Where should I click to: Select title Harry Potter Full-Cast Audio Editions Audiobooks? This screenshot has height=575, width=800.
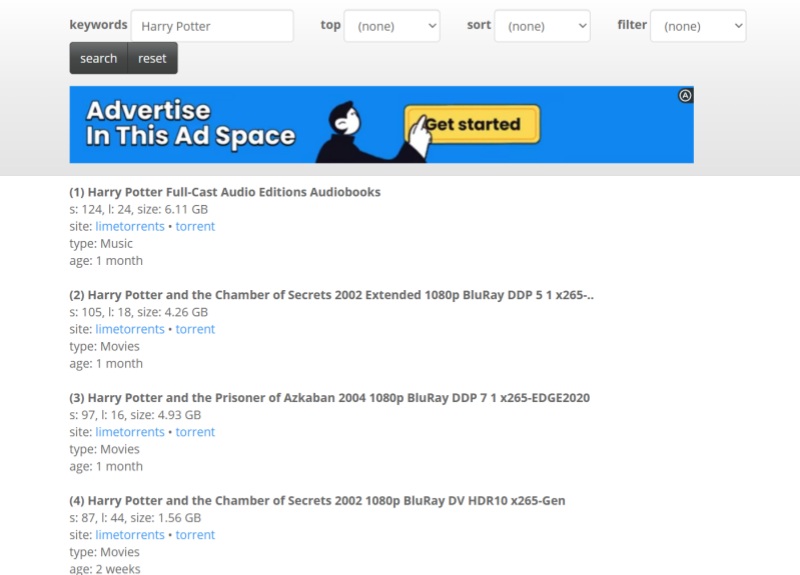point(225,192)
